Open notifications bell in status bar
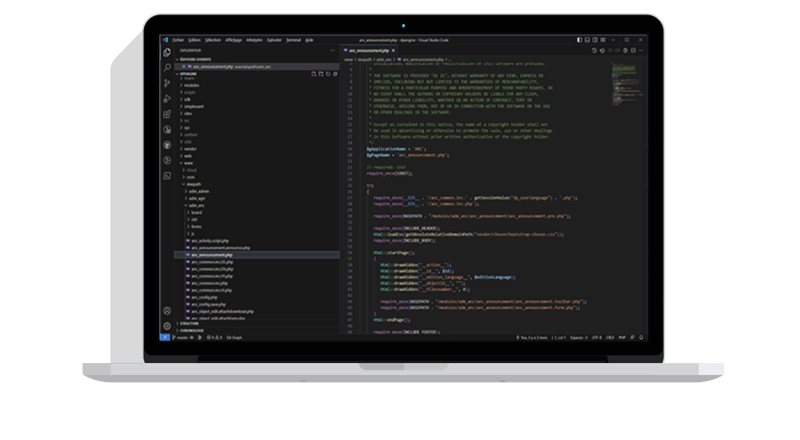 641,337
